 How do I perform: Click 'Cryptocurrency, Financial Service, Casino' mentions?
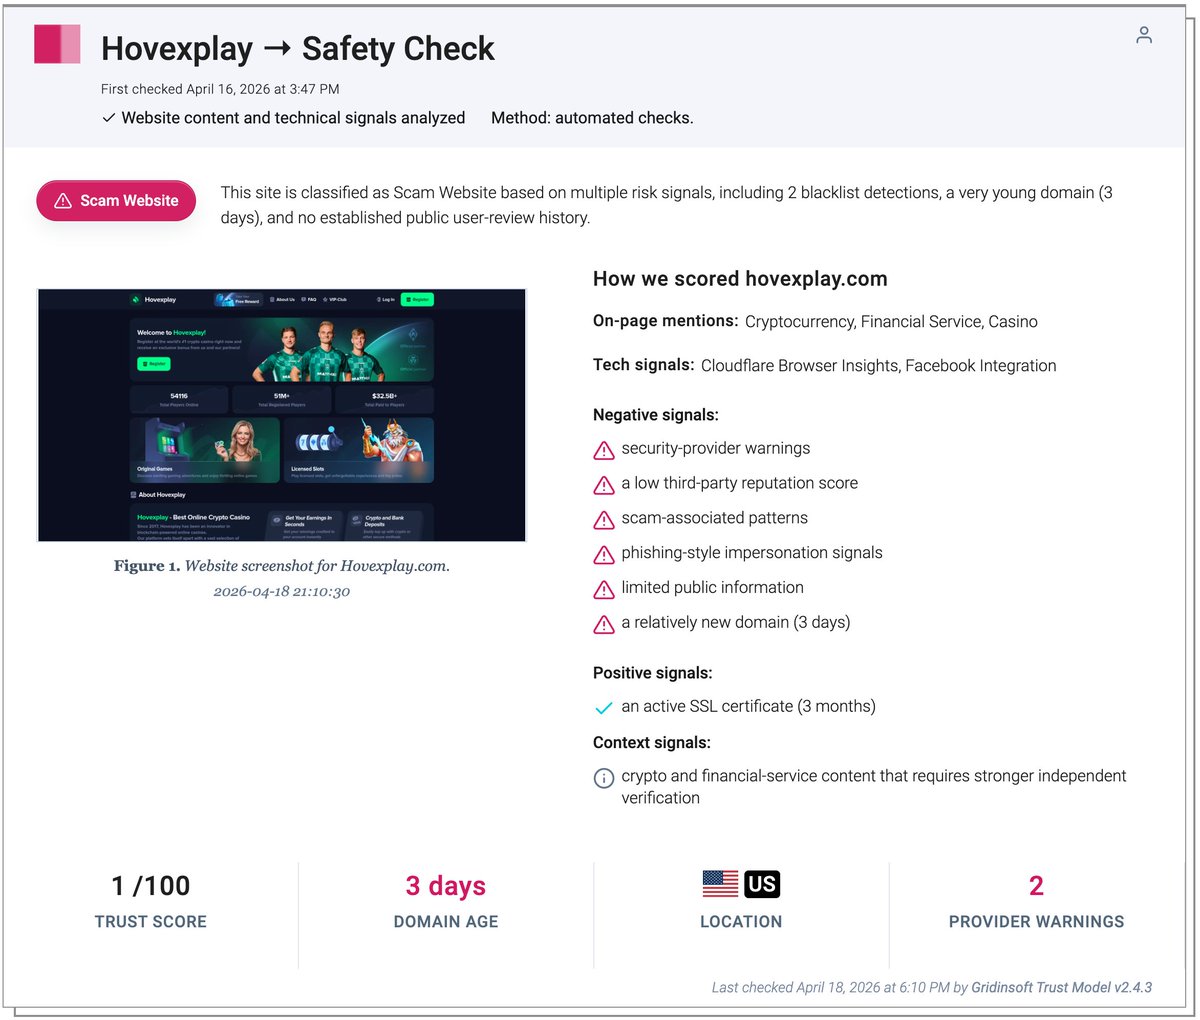point(891,322)
